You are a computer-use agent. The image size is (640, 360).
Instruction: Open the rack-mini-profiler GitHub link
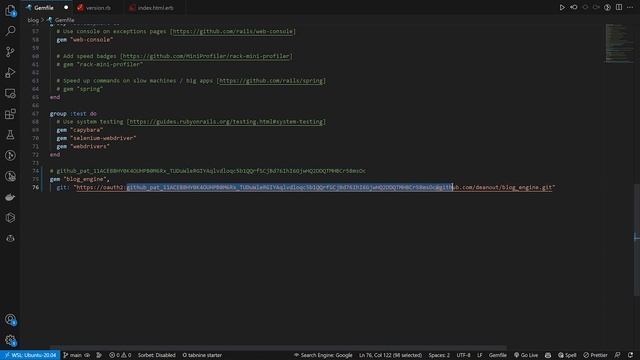coord(206,56)
